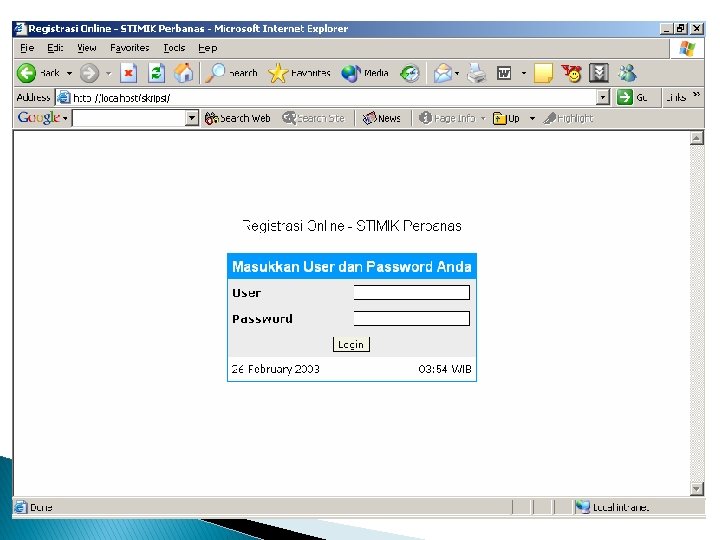
Task: Click the time text 03:54 WIB
Action: [445, 369]
